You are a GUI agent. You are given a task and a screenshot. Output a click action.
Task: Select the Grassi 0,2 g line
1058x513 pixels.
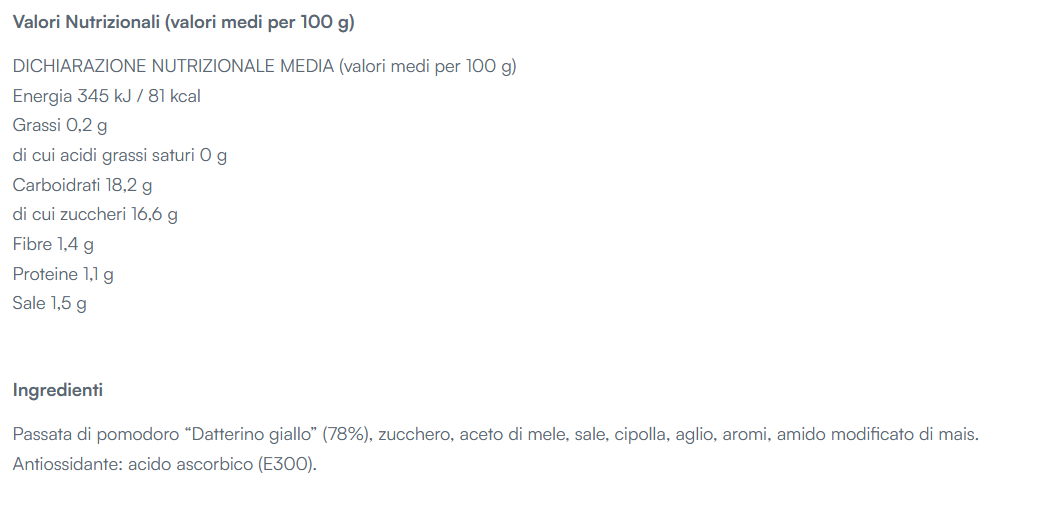point(60,126)
